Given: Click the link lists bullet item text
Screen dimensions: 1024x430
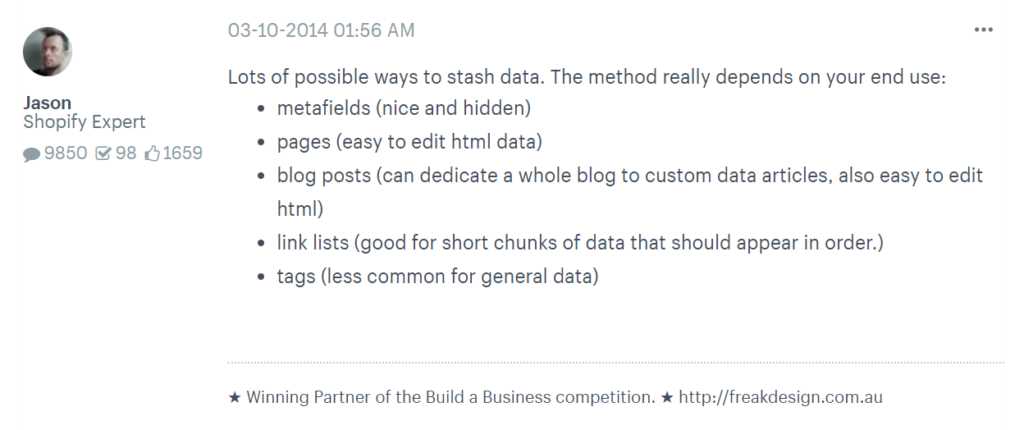Looking at the screenshot, I should pos(580,243).
